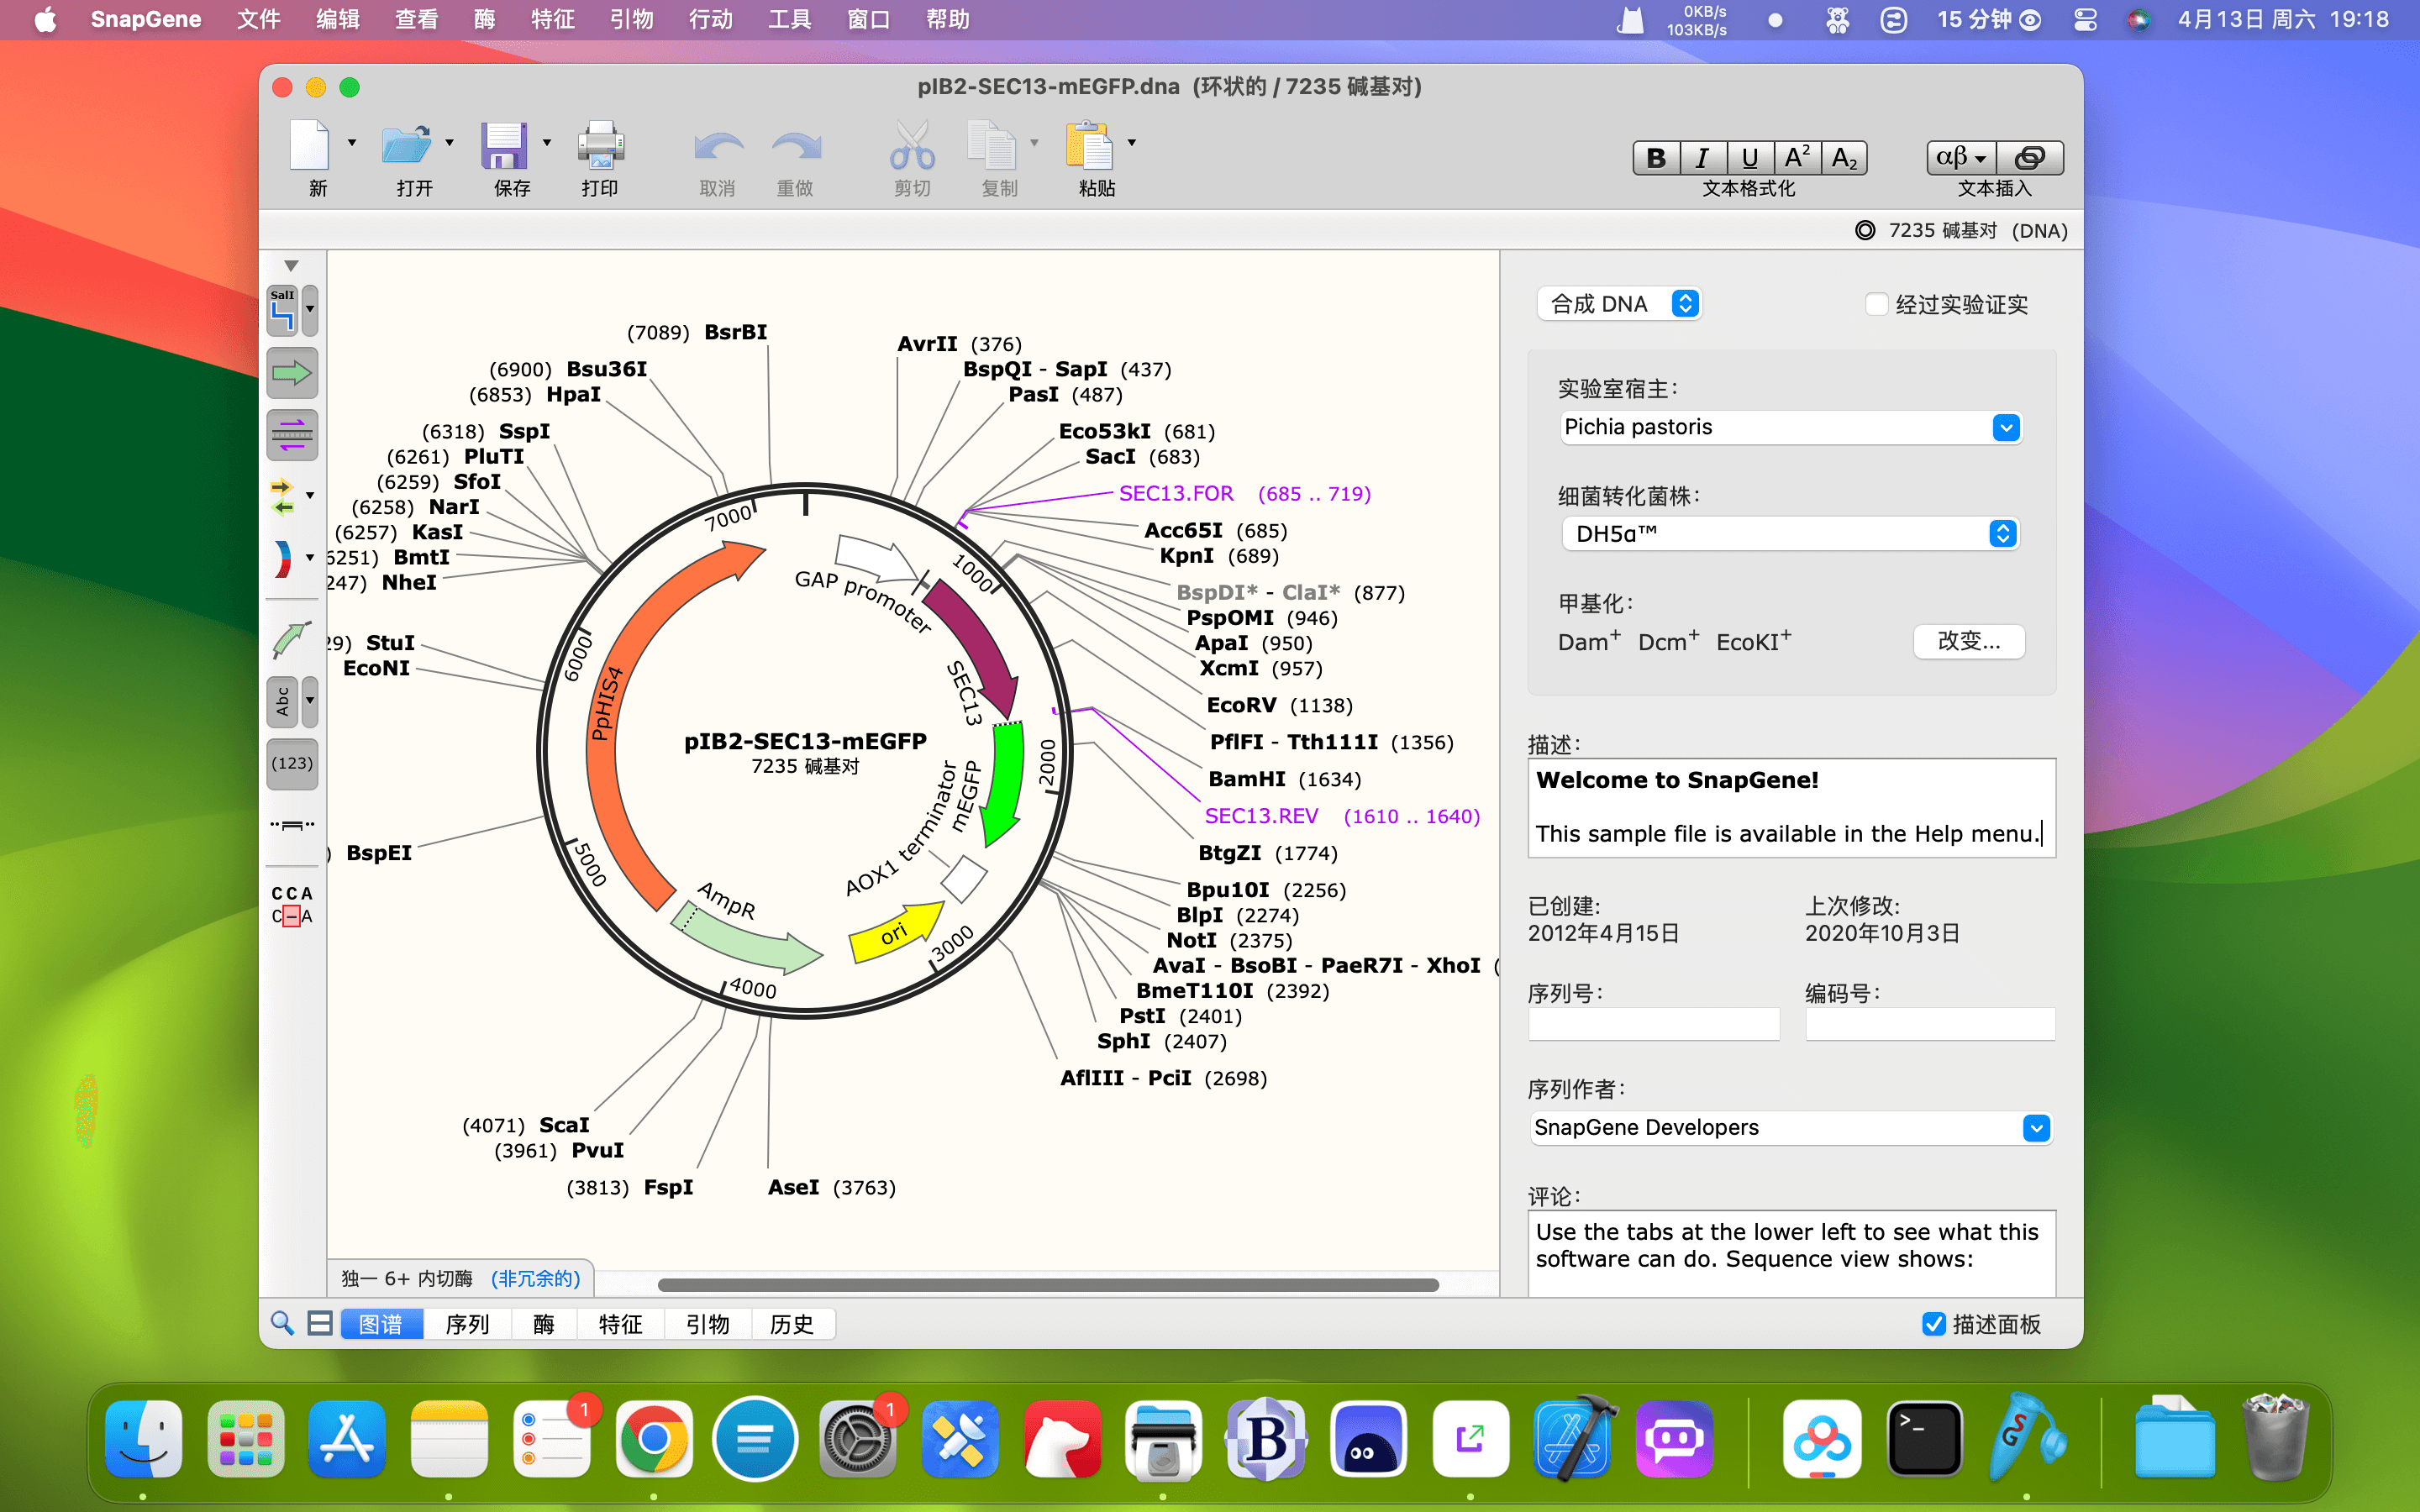Click the 改变... methylation button
The width and height of the screenshot is (2420, 1512).
pos(1969,641)
